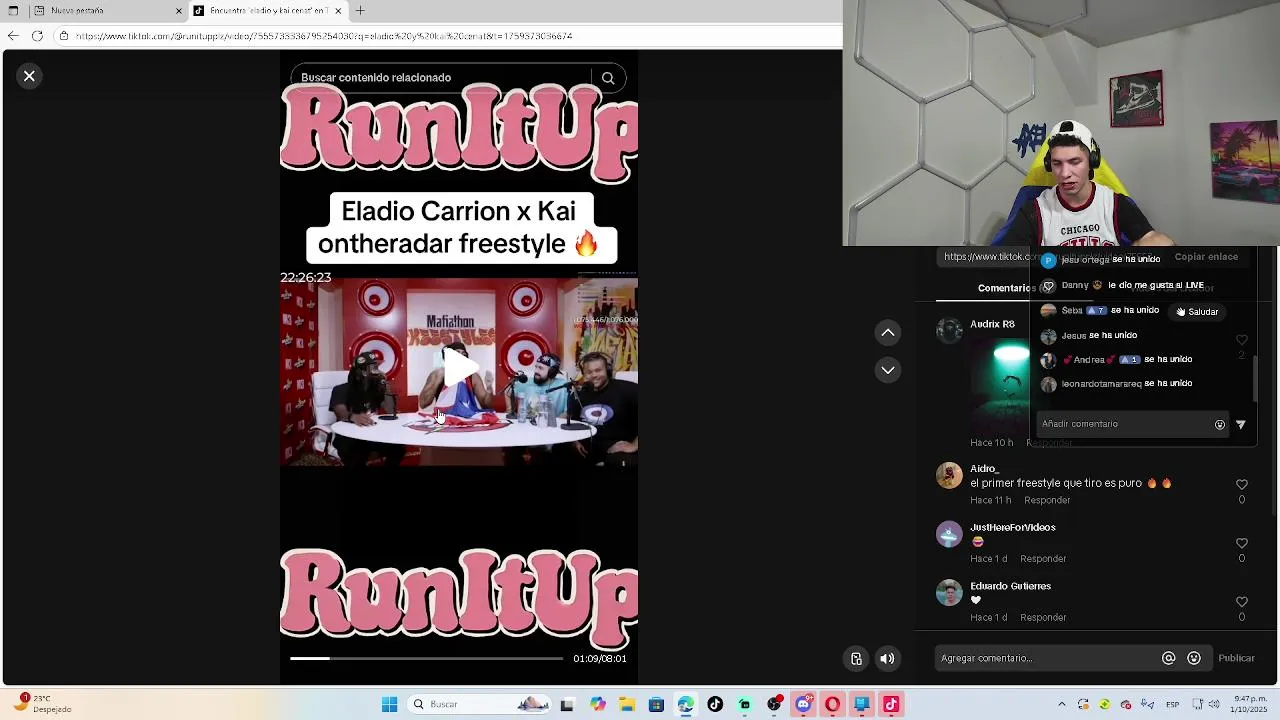Viewport: 1280px width, 720px height.
Task: Open Opera browser from the taskbar
Action: [x=832, y=704]
